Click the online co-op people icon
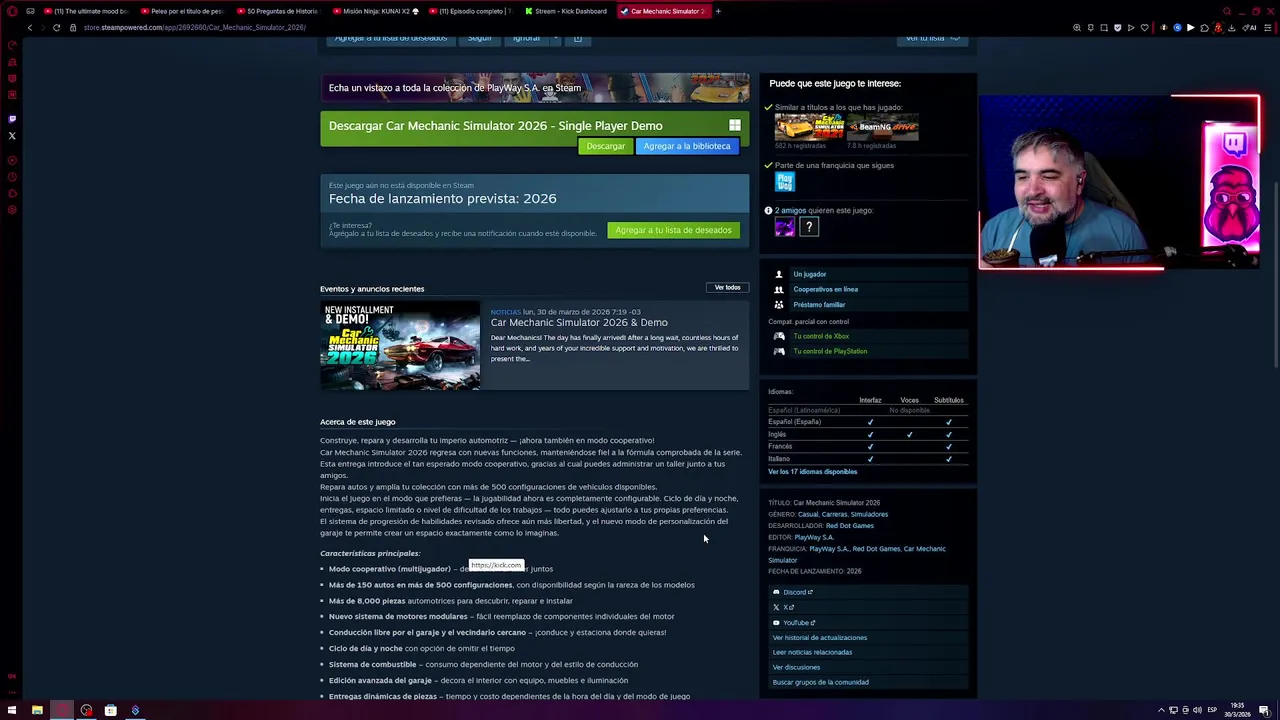The width and height of the screenshot is (1280, 720). coord(779,289)
